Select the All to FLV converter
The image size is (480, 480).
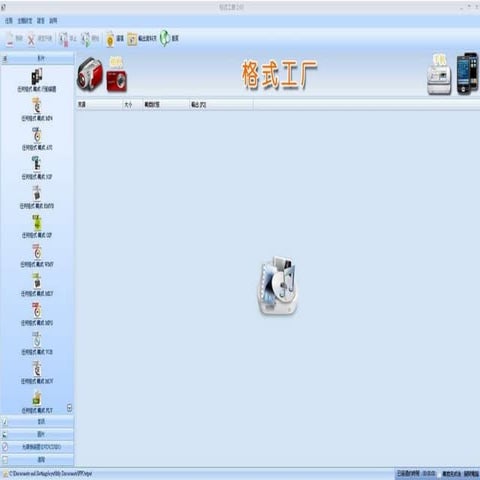(x=37, y=402)
